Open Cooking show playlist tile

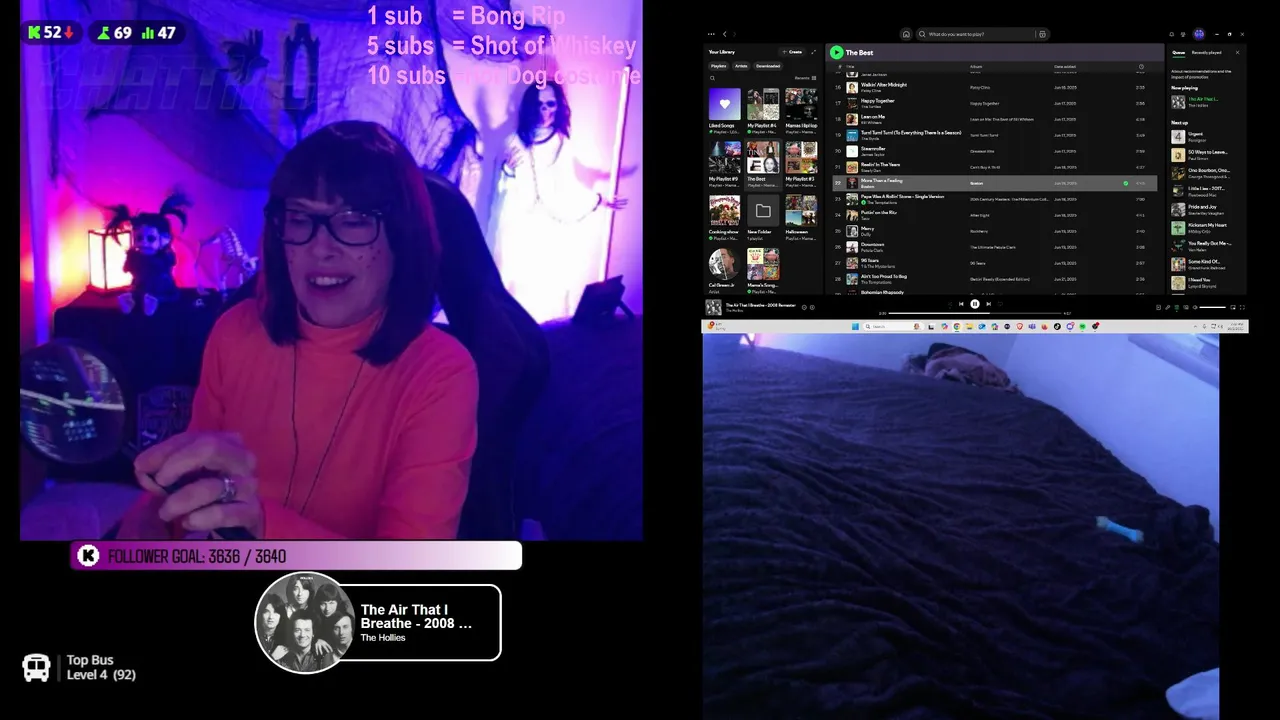(724, 217)
